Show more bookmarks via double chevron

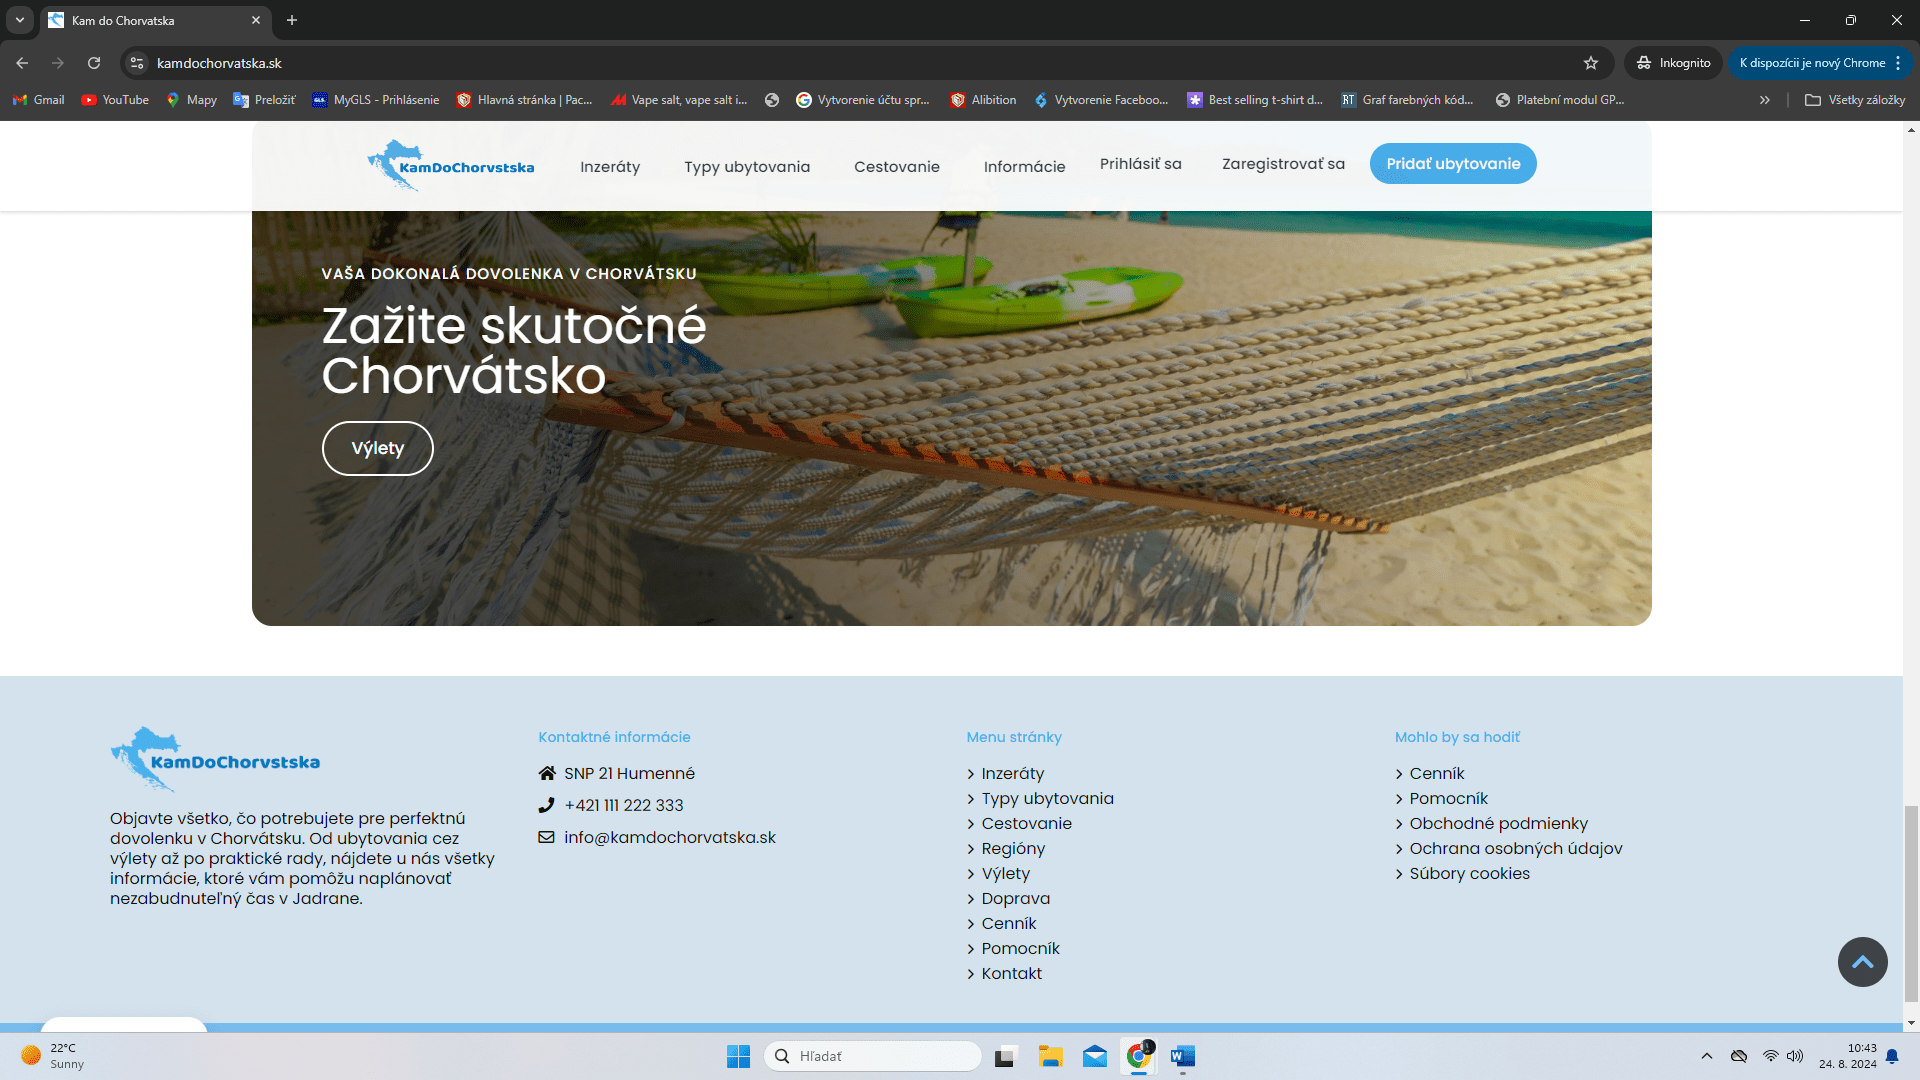(1765, 100)
